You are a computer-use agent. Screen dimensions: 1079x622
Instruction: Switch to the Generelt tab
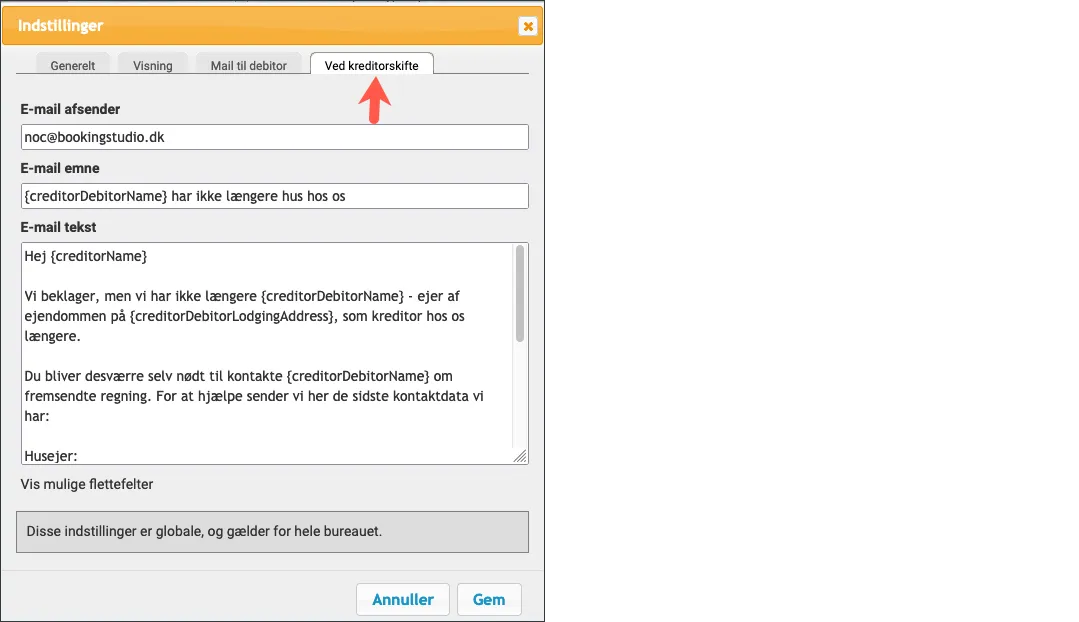(x=73, y=66)
